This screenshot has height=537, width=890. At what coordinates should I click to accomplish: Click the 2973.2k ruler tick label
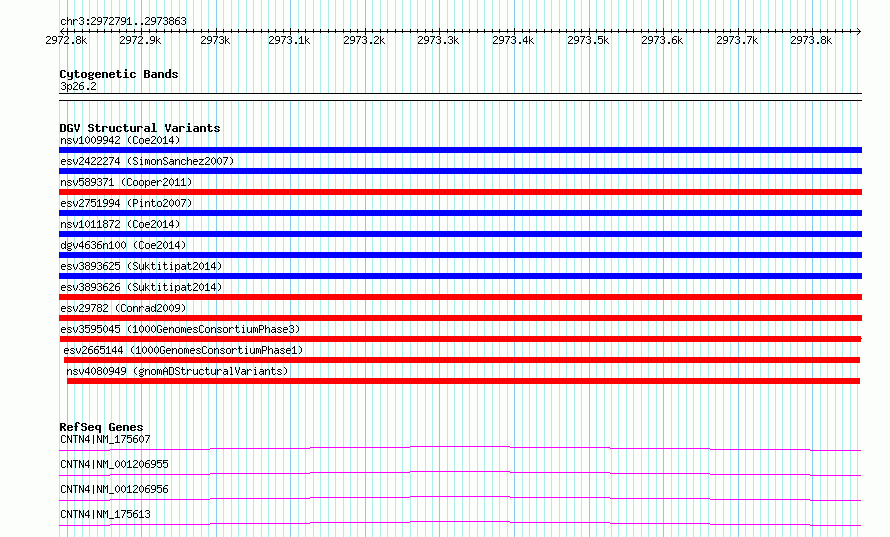point(364,40)
